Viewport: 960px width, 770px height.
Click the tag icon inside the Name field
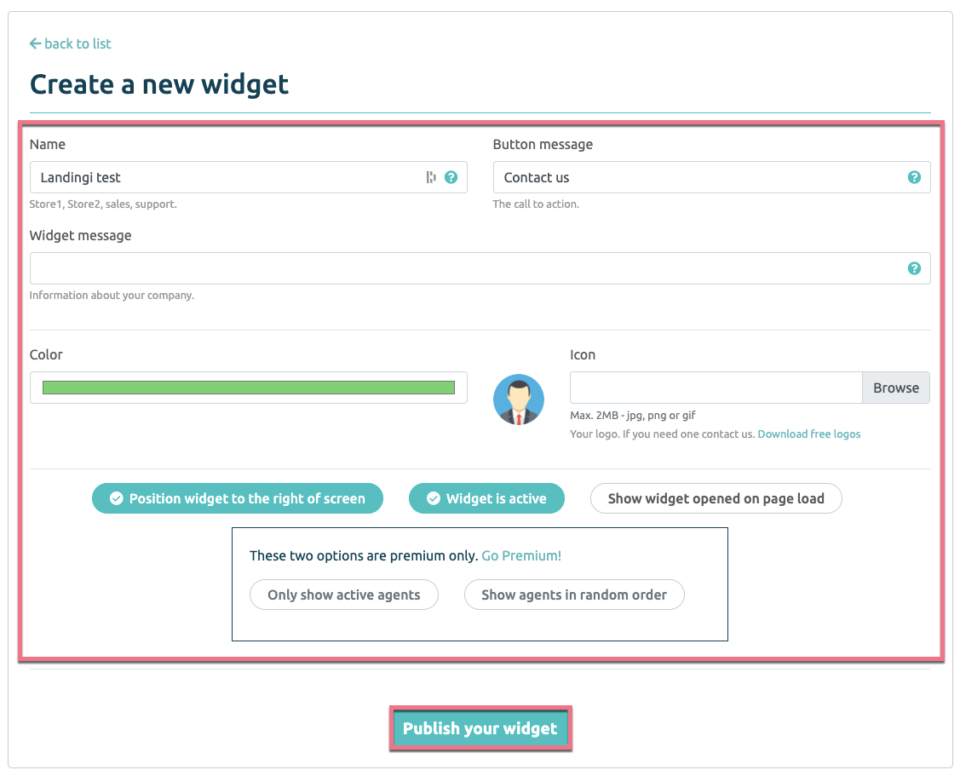pyautogui.click(x=429, y=177)
